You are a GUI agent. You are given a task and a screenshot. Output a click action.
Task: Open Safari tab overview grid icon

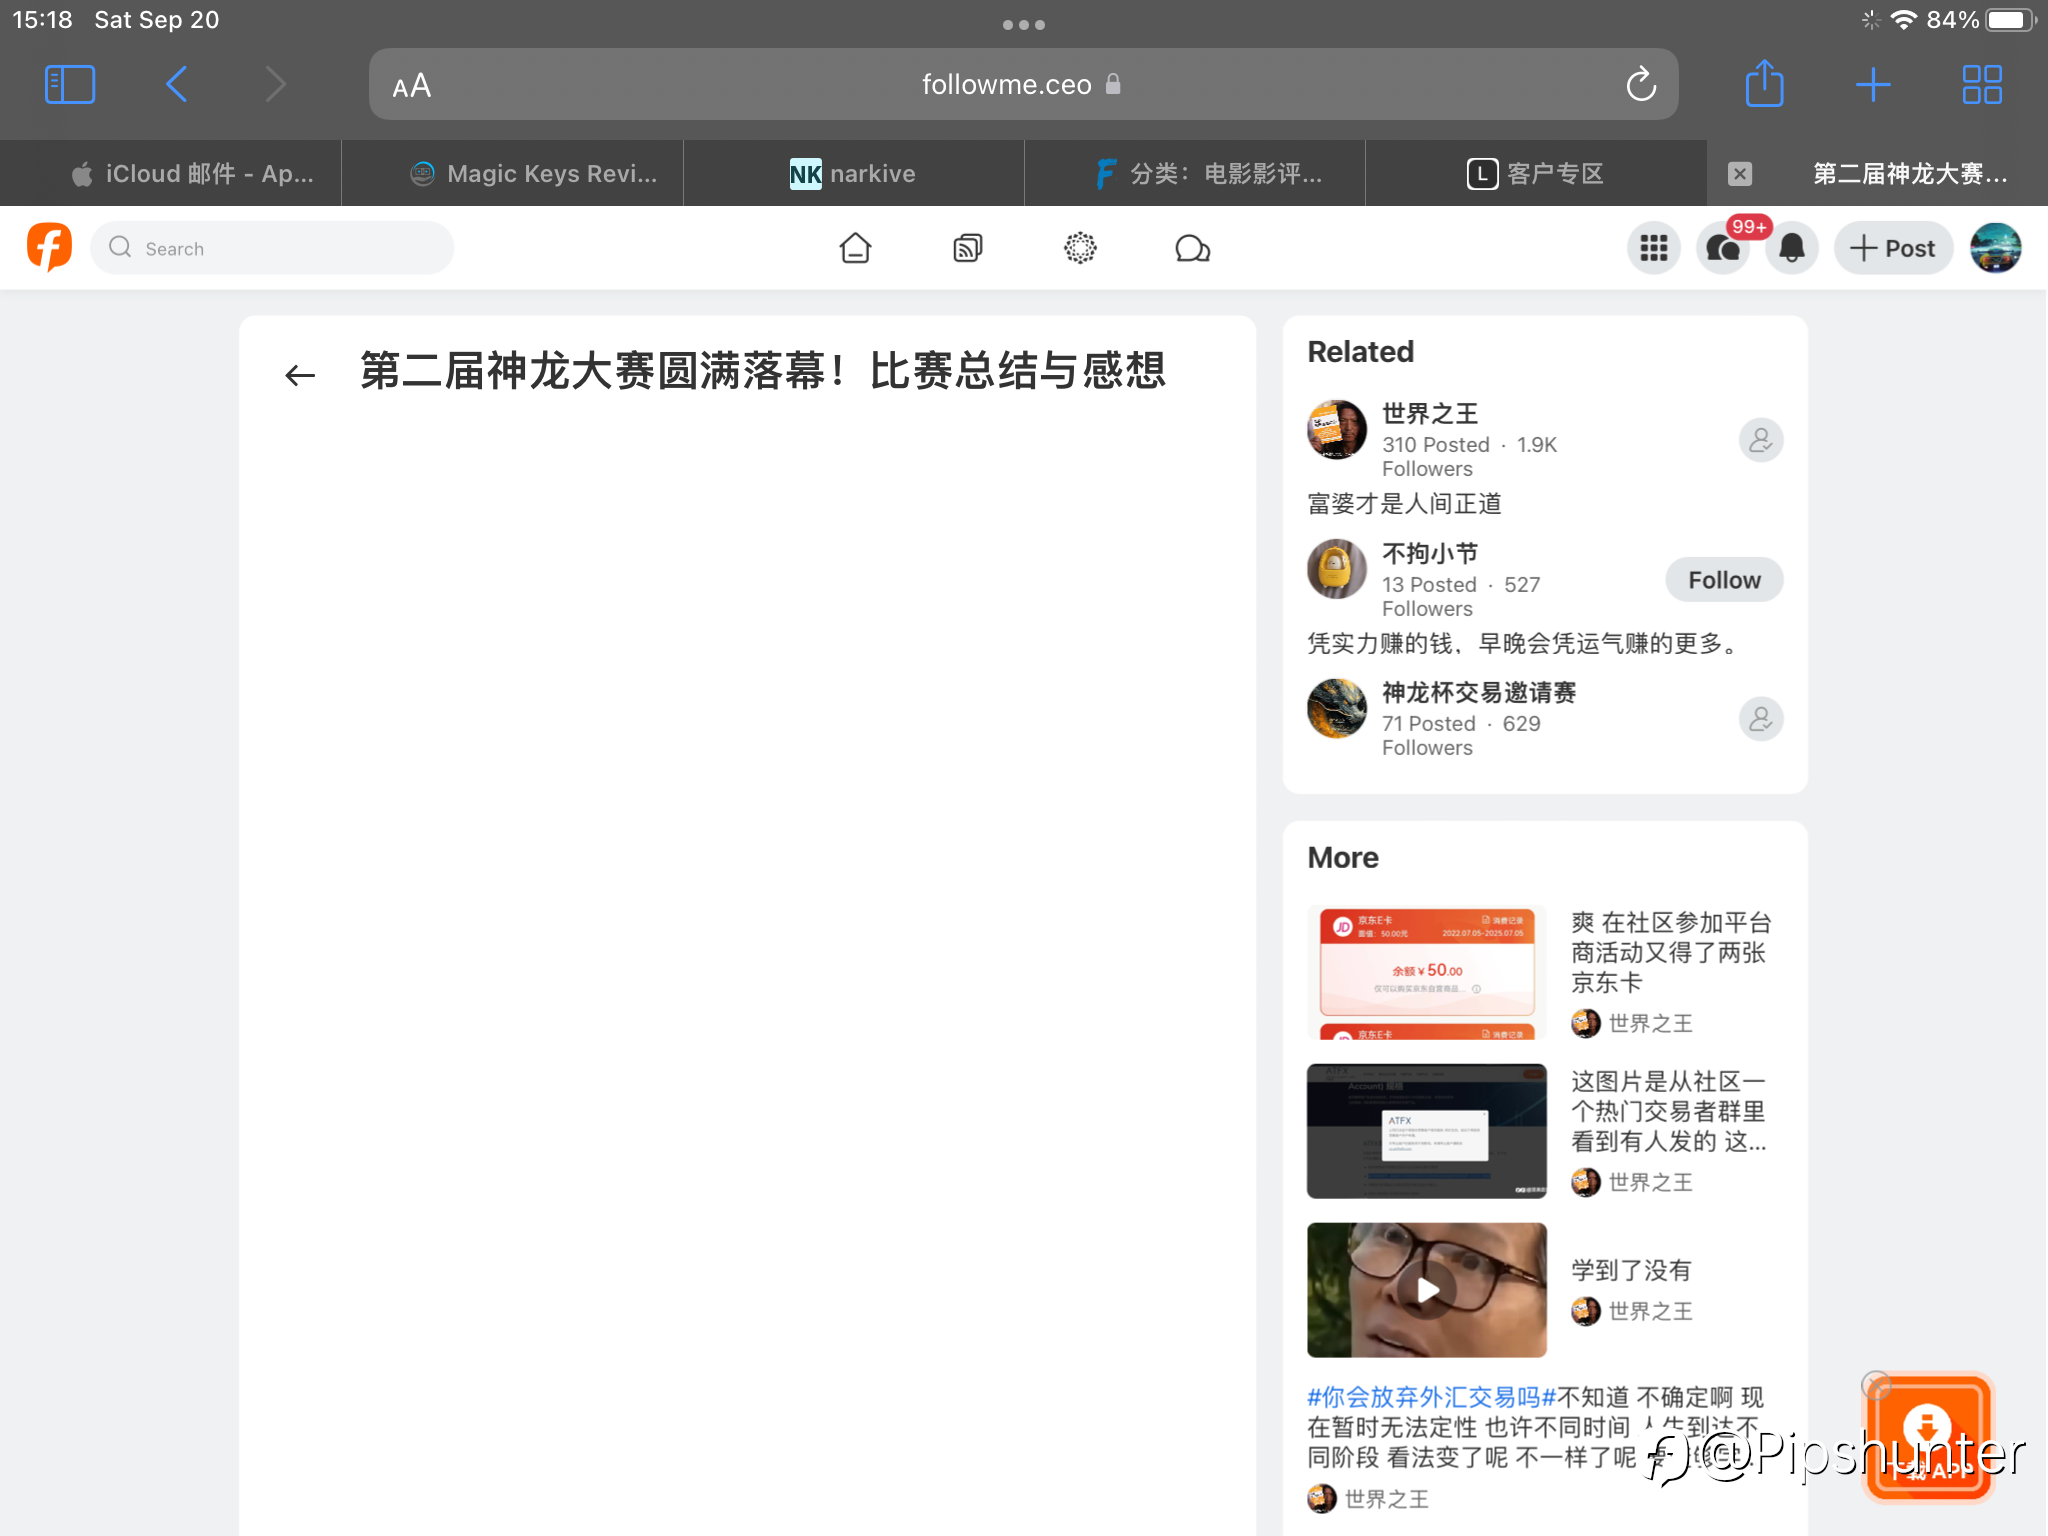tap(1981, 85)
